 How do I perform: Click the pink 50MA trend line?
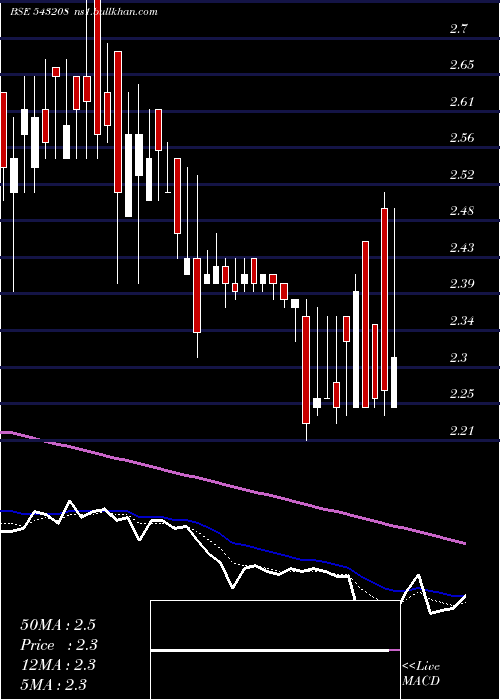coord(232,486)
